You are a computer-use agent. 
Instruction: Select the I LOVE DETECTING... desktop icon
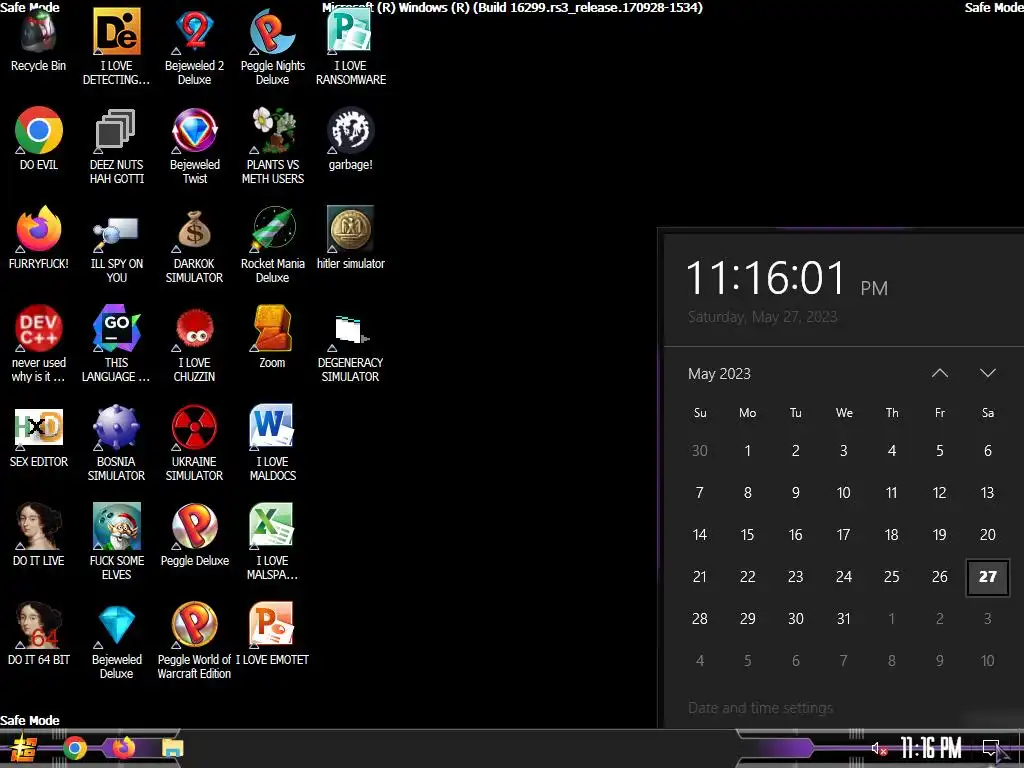pyautogui.click(x=116, y=31)
